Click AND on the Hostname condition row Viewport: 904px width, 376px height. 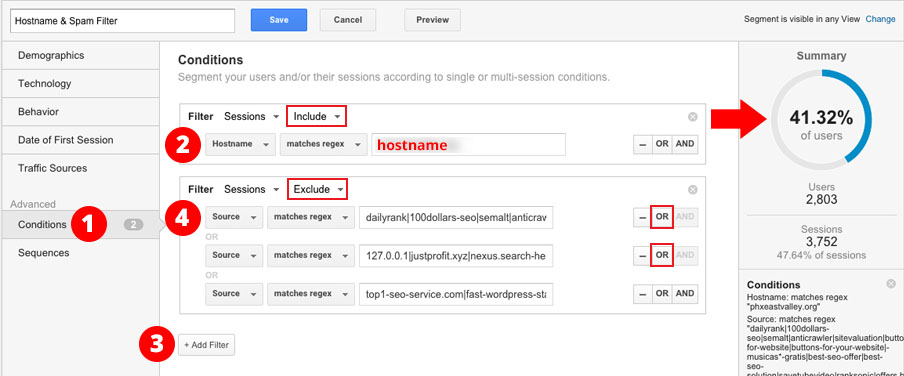pyautogui.click(x=684, y=144)
